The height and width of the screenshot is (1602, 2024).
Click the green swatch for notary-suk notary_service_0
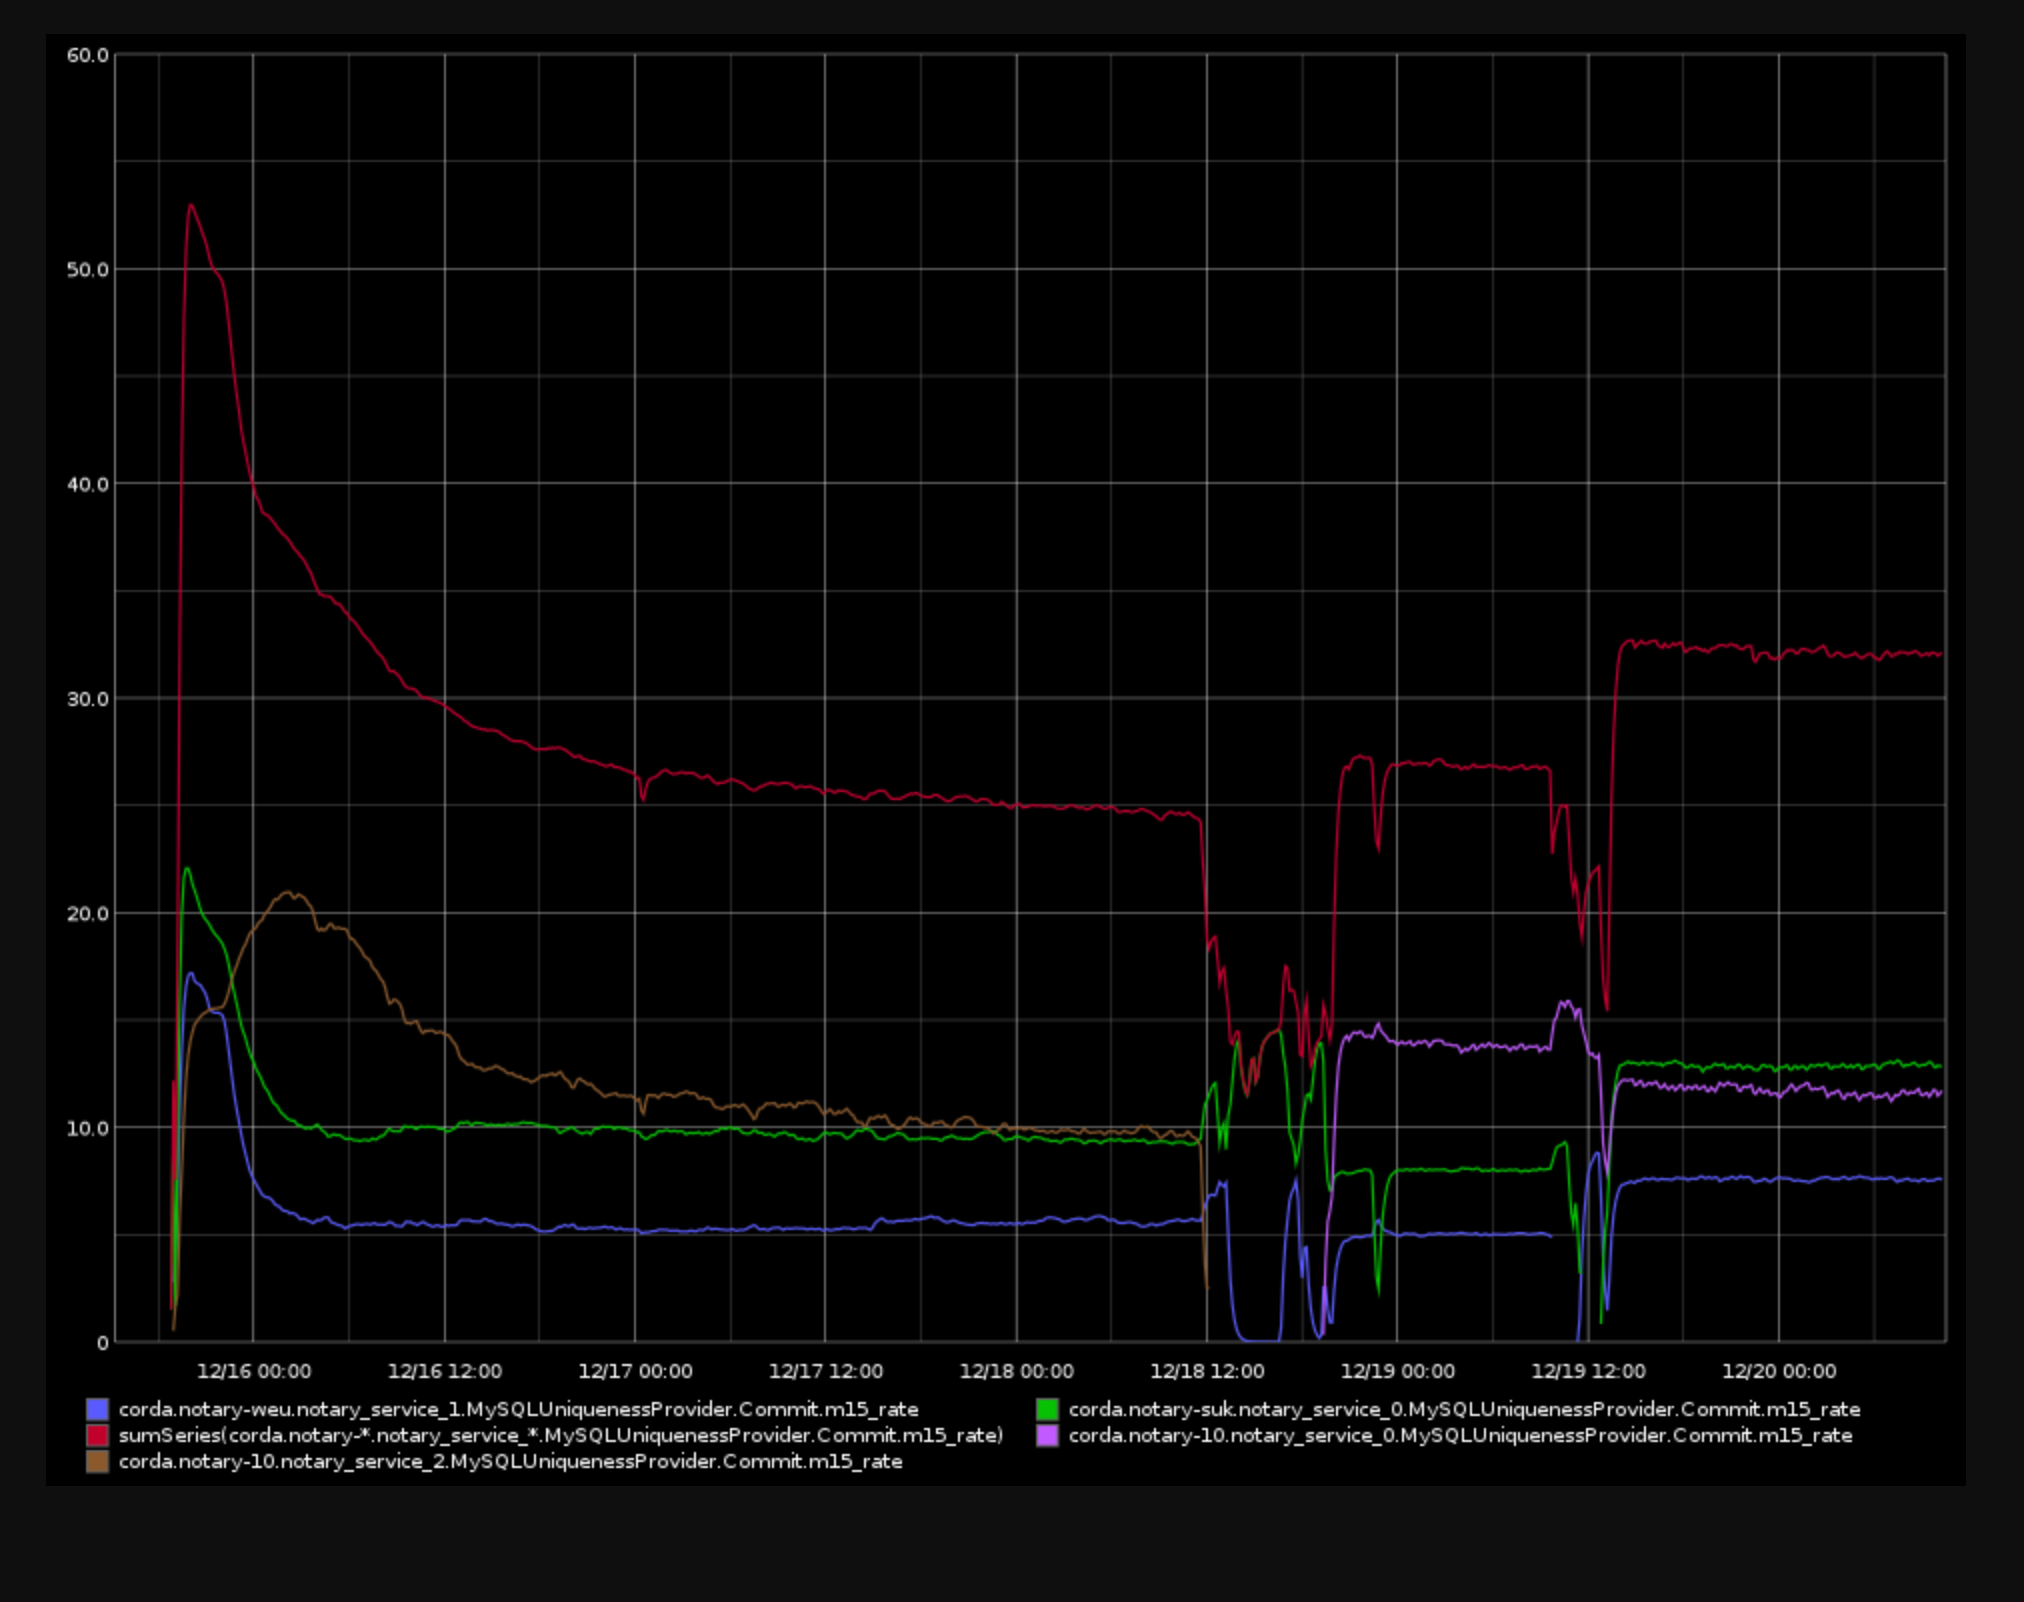1047,1409
